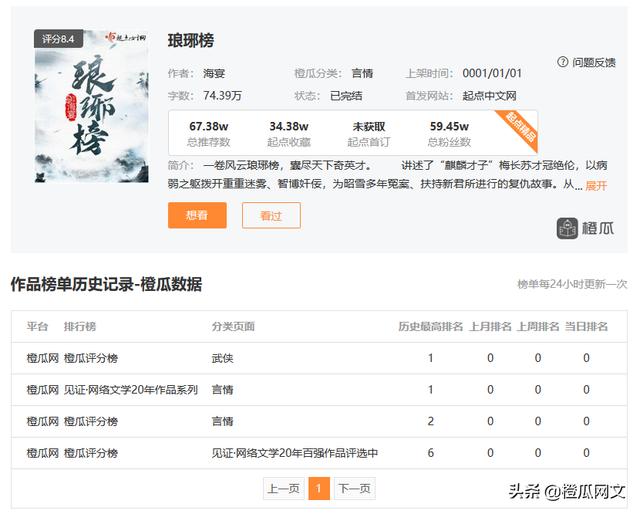Click the 评分8.4 rating badge
The height and width of the screenshot is (514, 640).
click(x=58, y=39)
